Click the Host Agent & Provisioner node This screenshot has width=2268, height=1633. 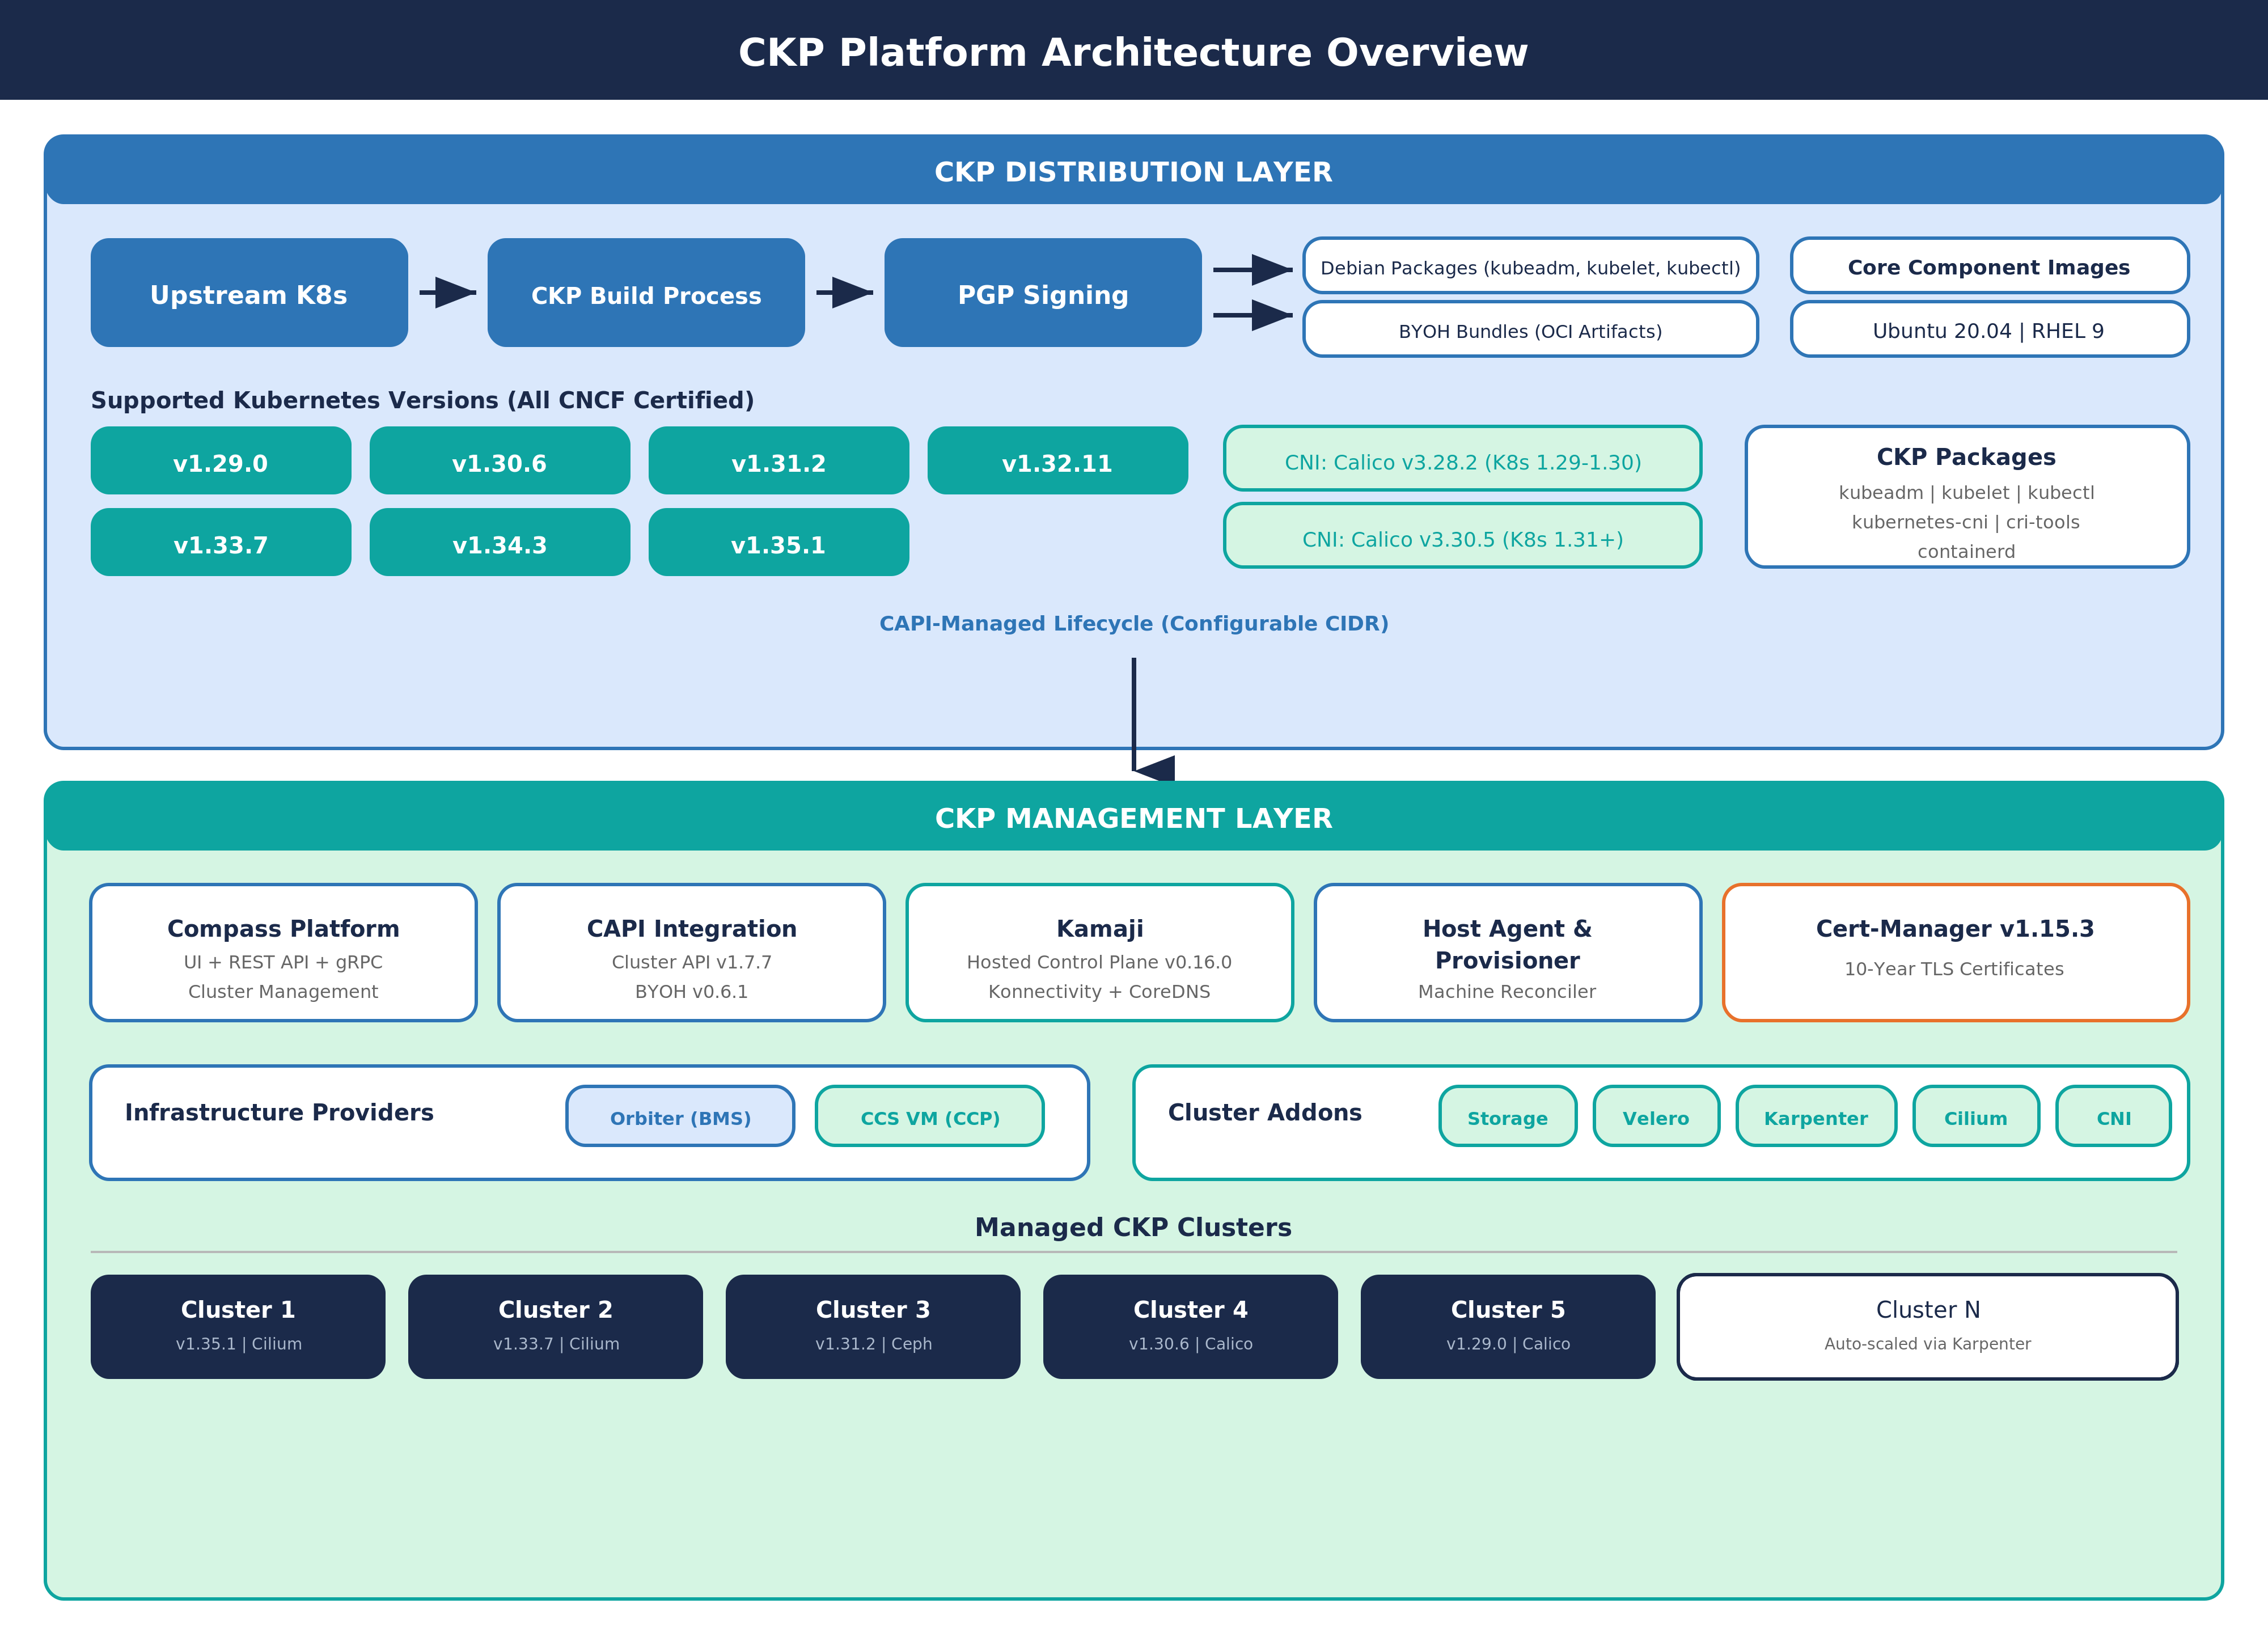pyautogui.click(x=1507, y=951)
